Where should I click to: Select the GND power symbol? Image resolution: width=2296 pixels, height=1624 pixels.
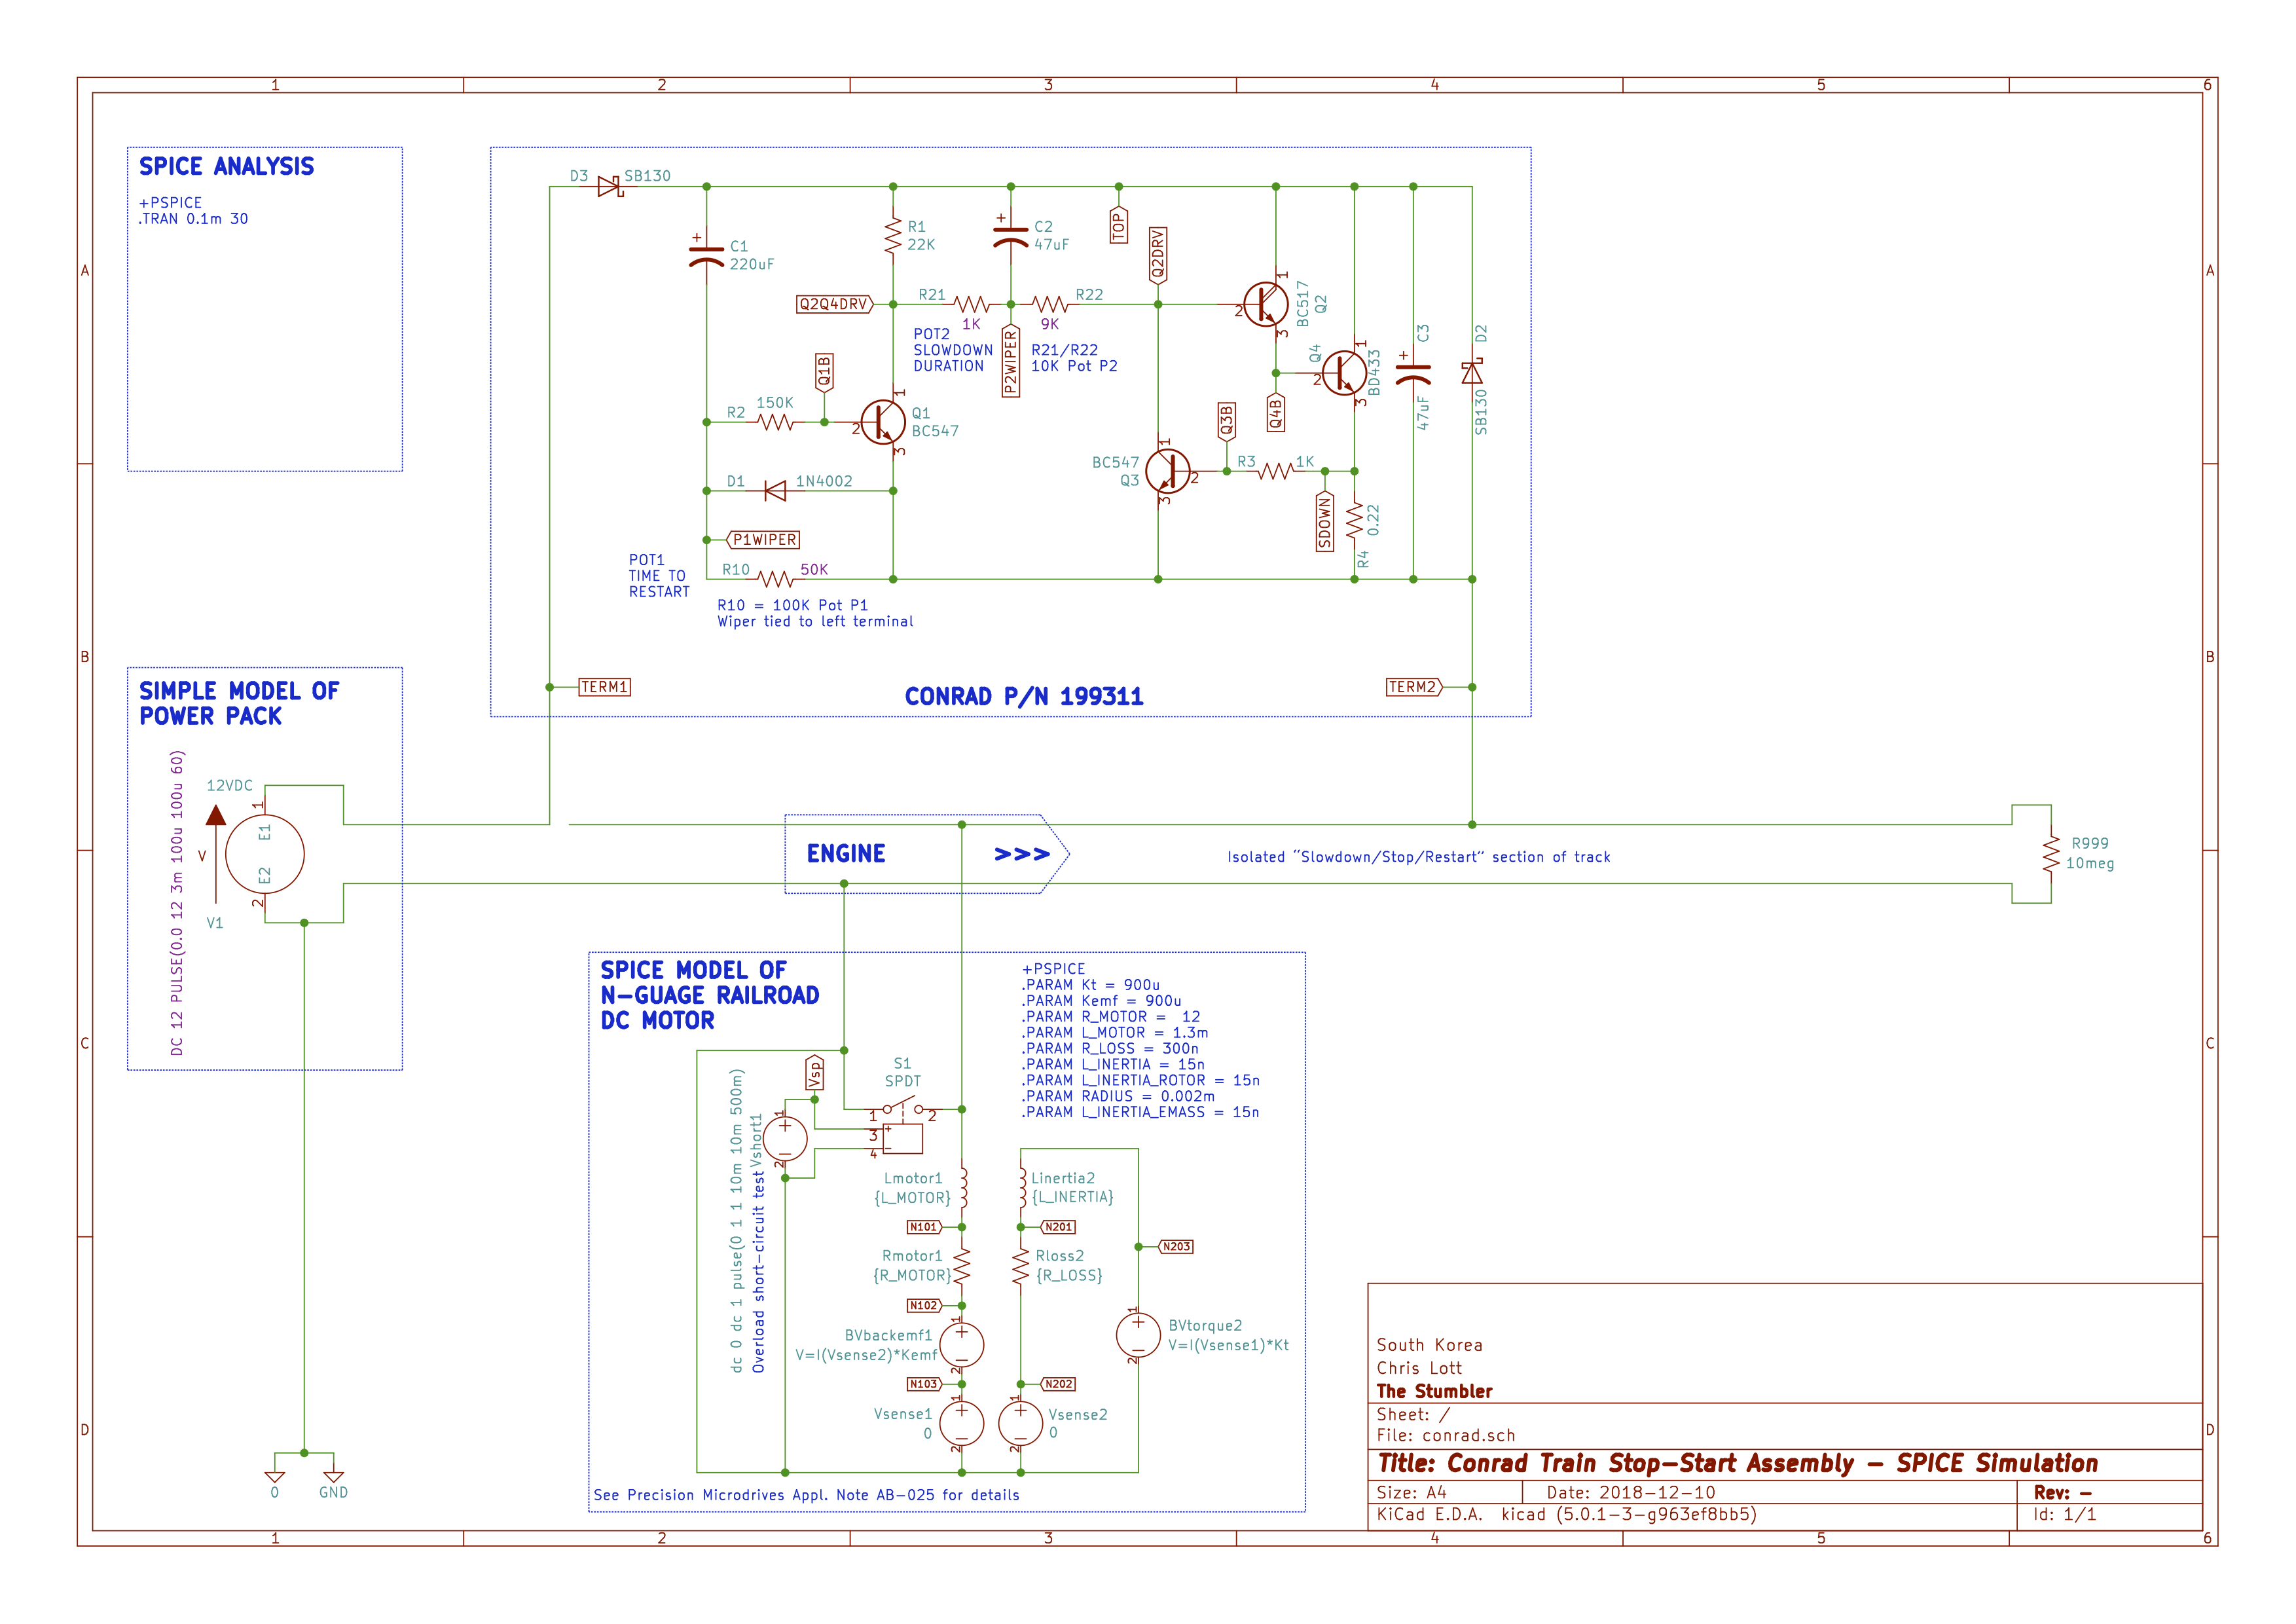click(x=334, y=1477)
